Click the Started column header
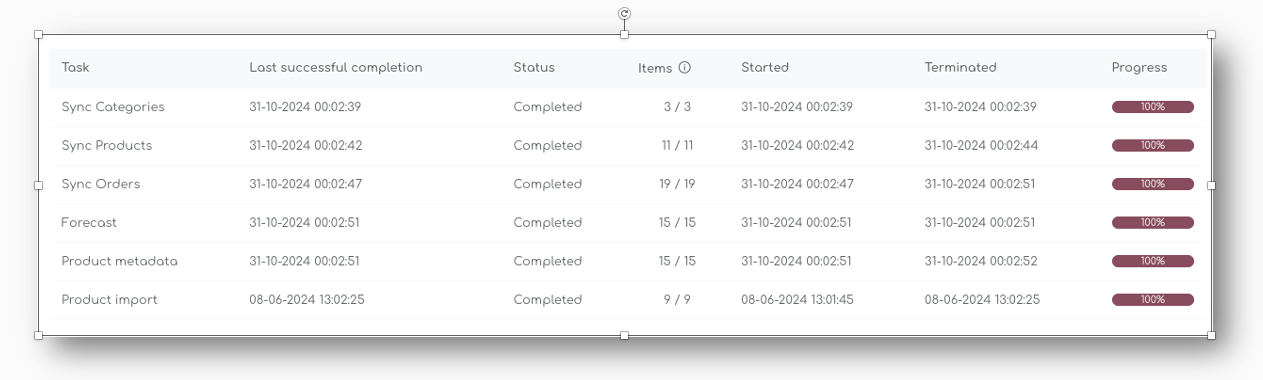 point(765,68)
